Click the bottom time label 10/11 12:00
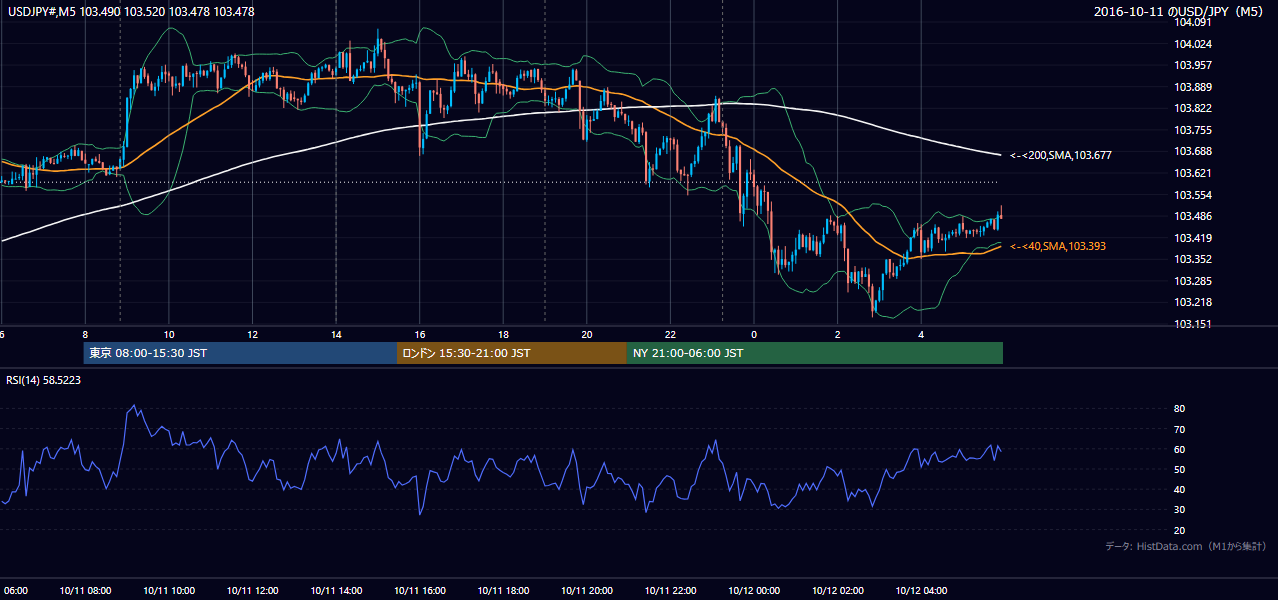Viewport: 1278px width, 600px height. [x=252, y=591]
